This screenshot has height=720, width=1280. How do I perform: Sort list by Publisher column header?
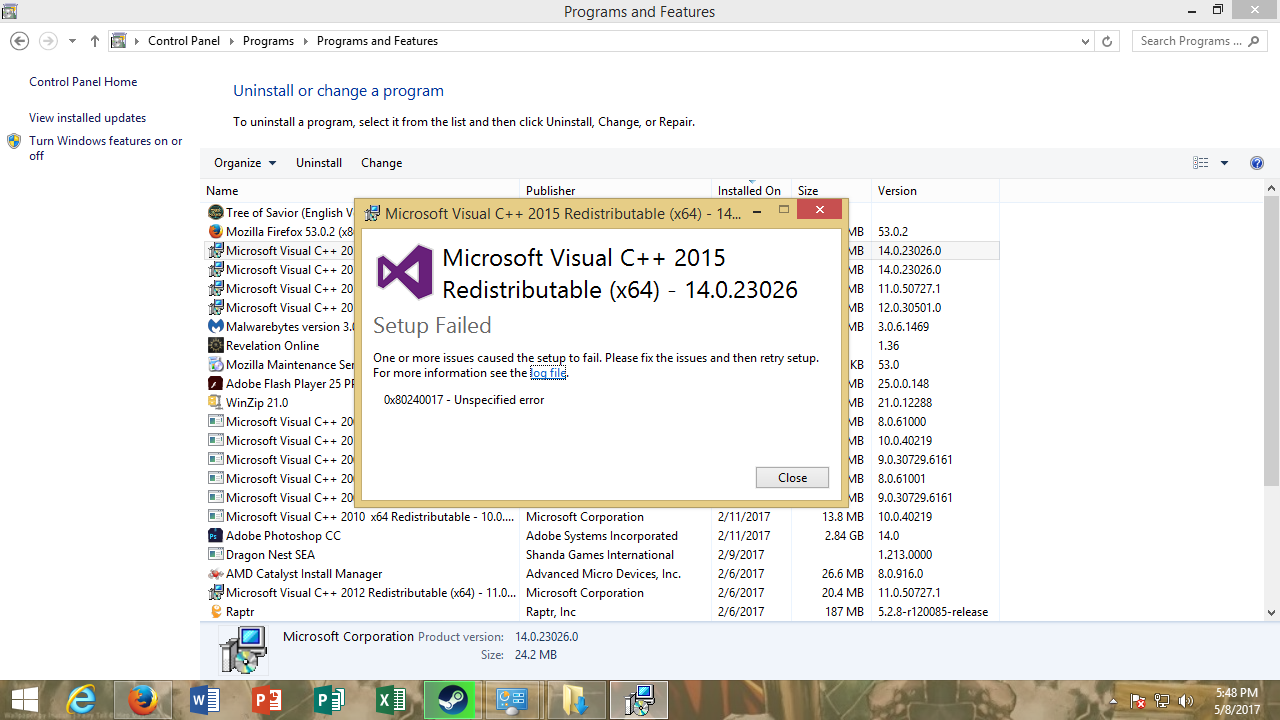coord(551,190)
